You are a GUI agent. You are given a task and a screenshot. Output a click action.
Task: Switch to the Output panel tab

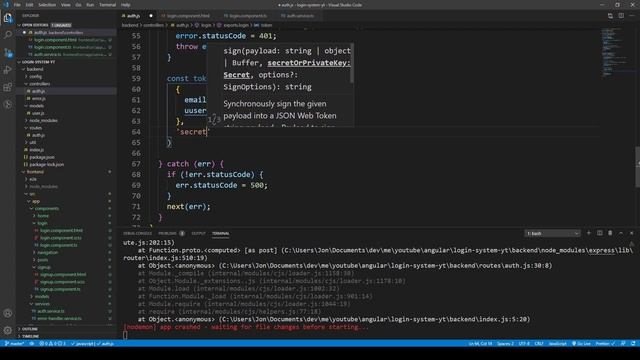pos(198,233)
